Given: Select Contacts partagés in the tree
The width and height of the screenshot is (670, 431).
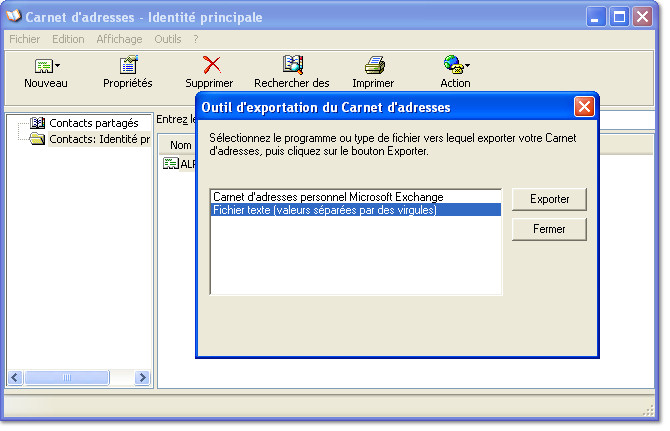Looking at the screenshot, I should point(94,123).
